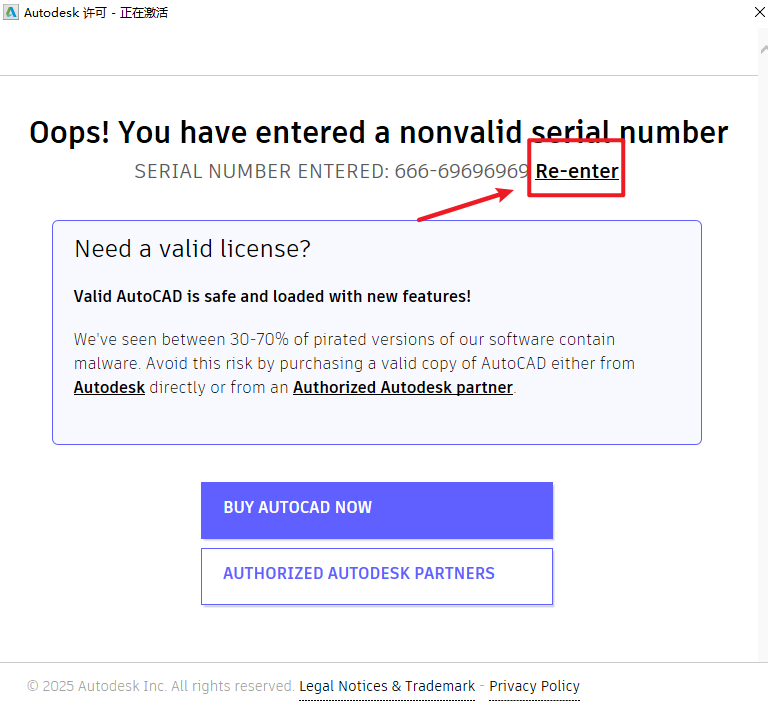Click the entered serial number 666-69696969
Image resolution: width=768 pixels, height=716 pixels.
(461, 171)
